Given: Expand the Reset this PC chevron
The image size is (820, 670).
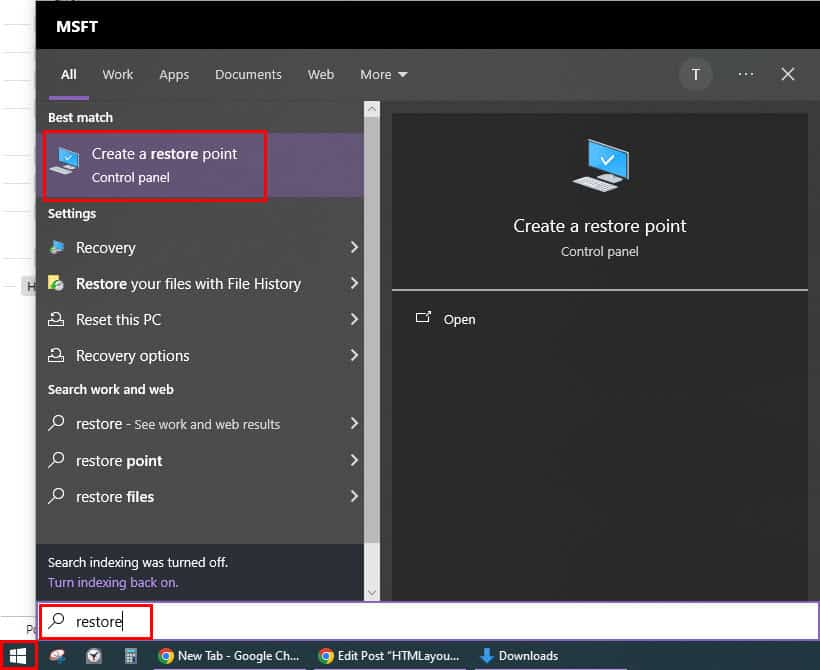Looking at the screenshot, I should point(354,319).
